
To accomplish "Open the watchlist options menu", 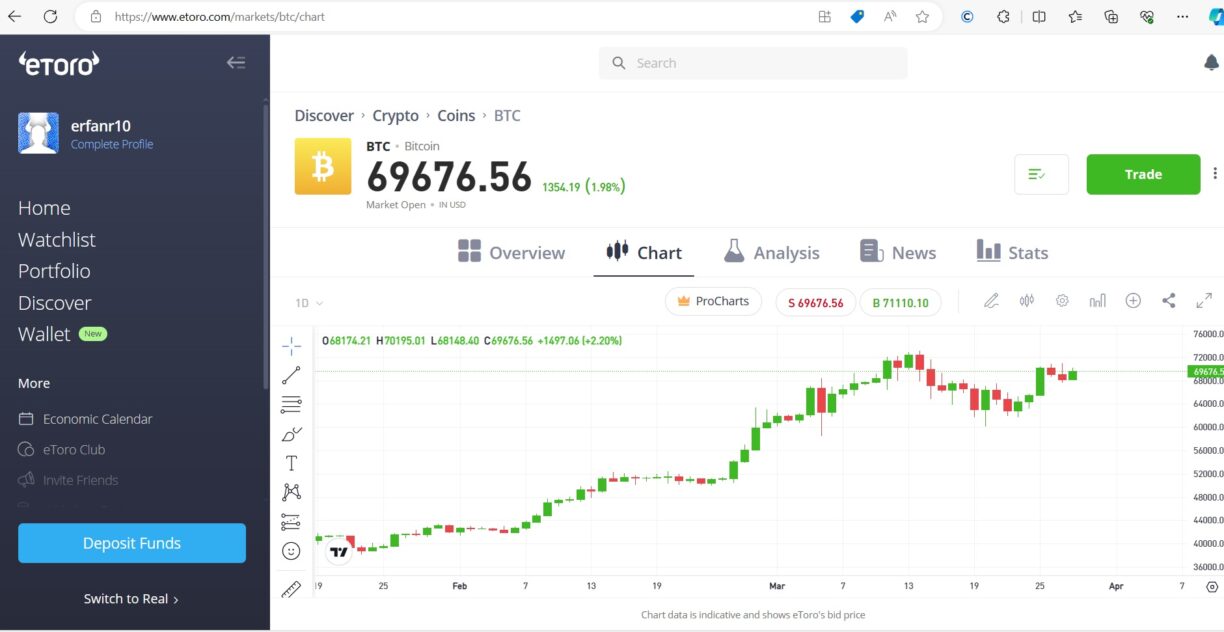I will point(1040,174).
